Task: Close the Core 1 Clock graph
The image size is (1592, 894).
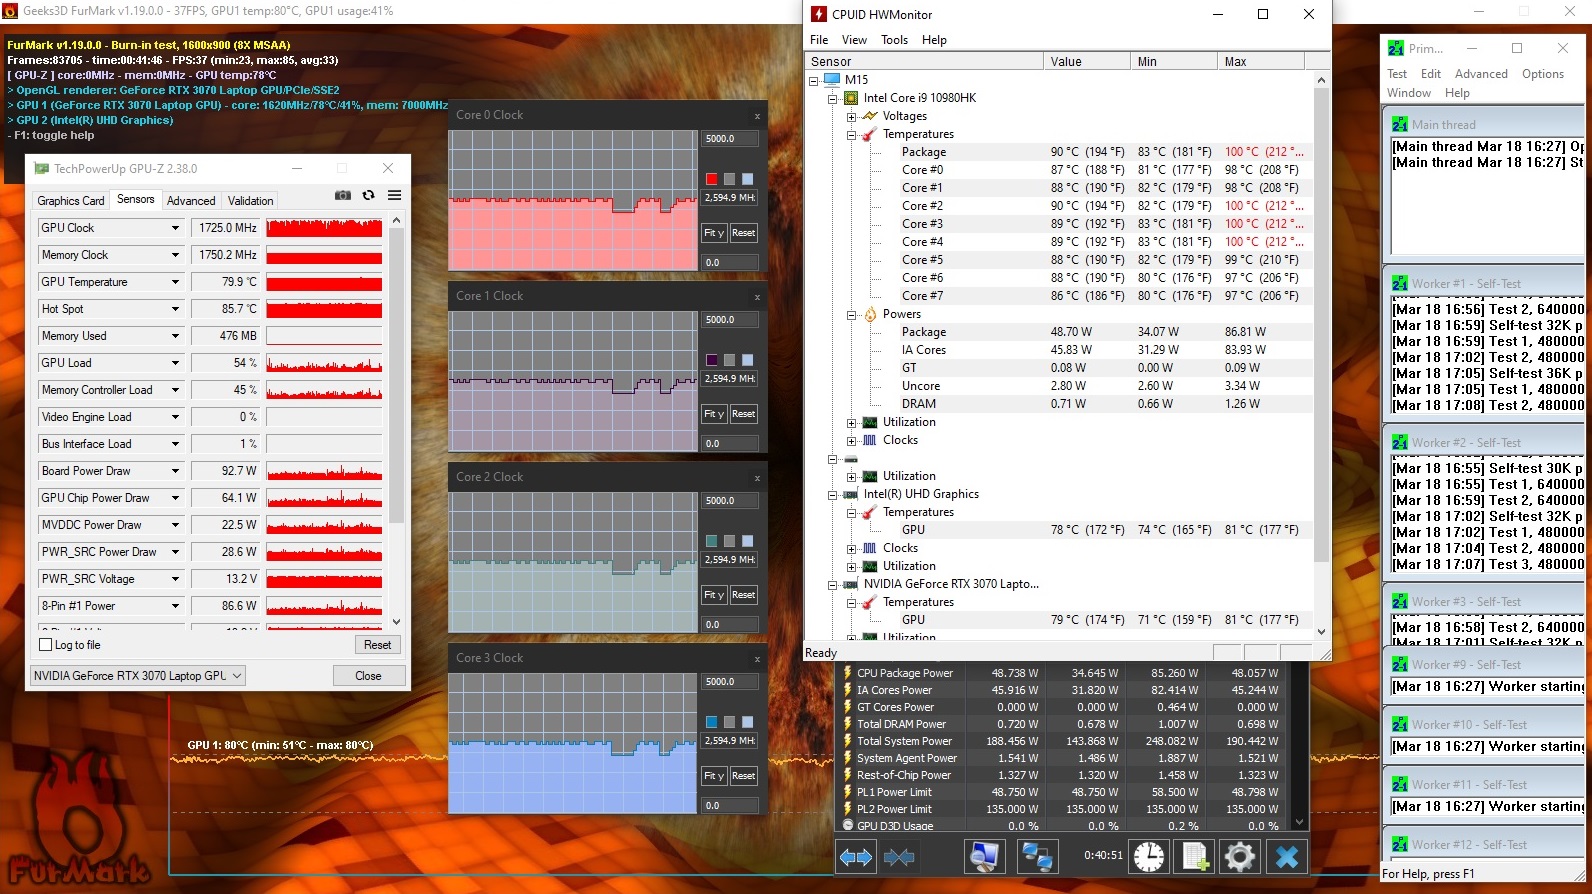Action: [757, 297]
